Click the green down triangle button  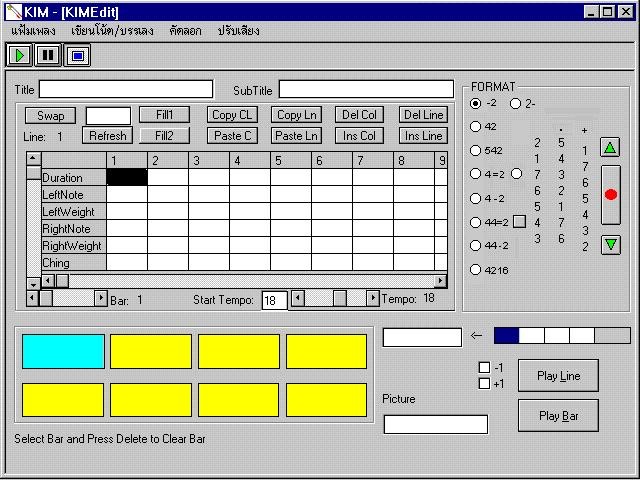click(611, 244)
